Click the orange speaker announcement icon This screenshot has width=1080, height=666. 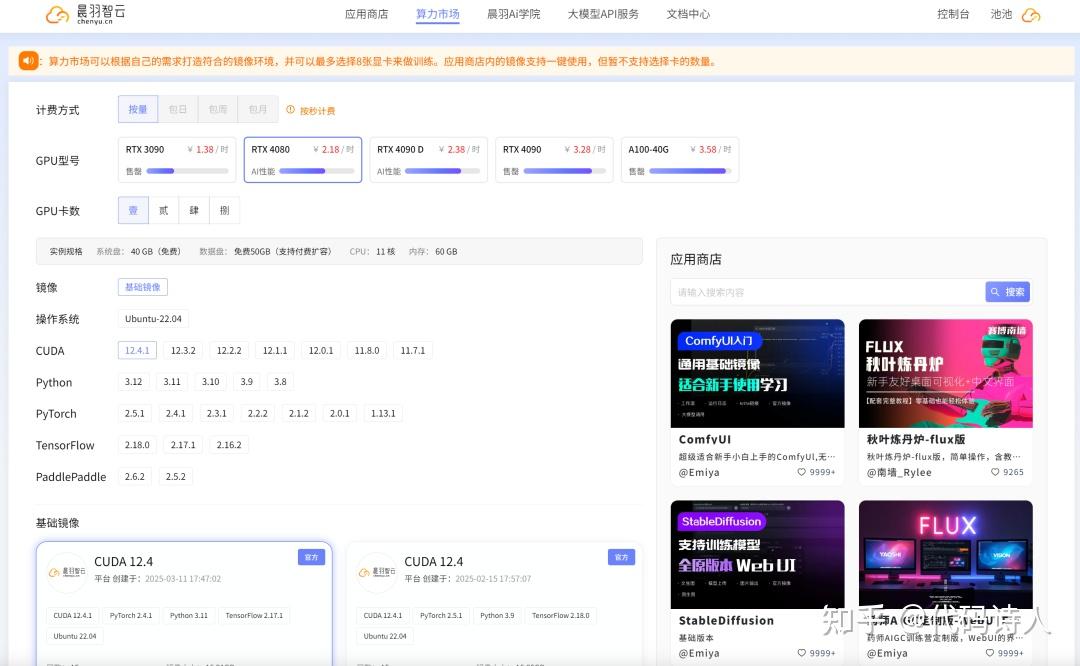(28, 61)
